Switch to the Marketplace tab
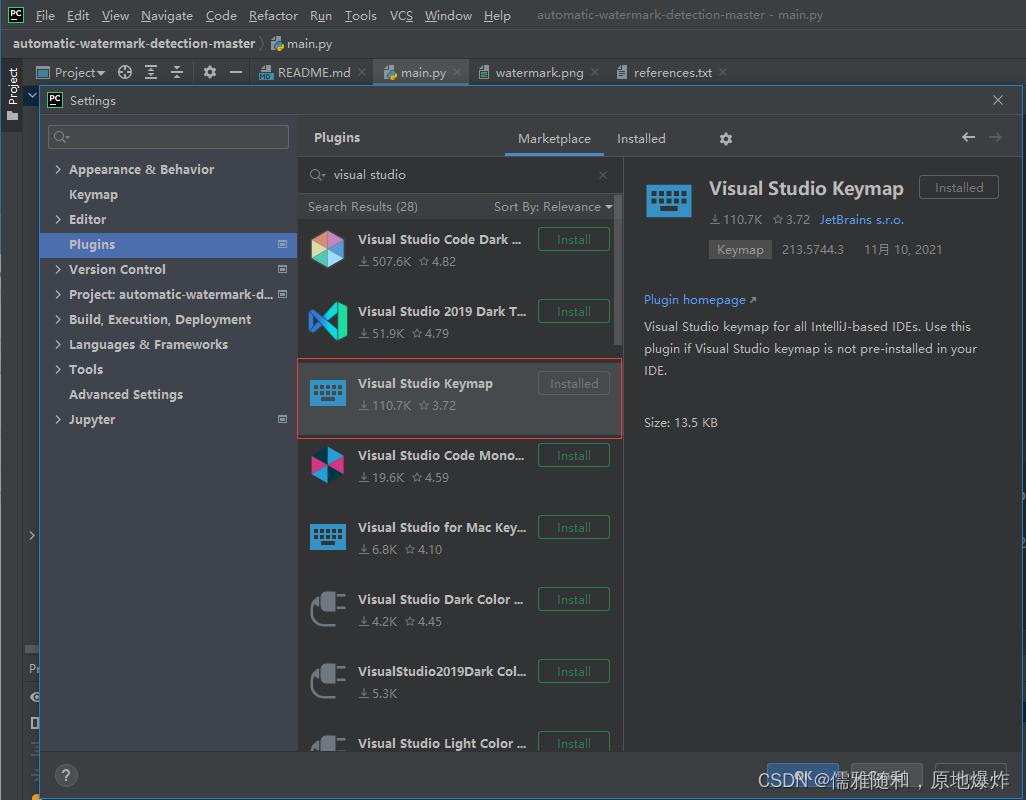The height and width of the screenshot is (800, 1026). [x=554, y=139]
